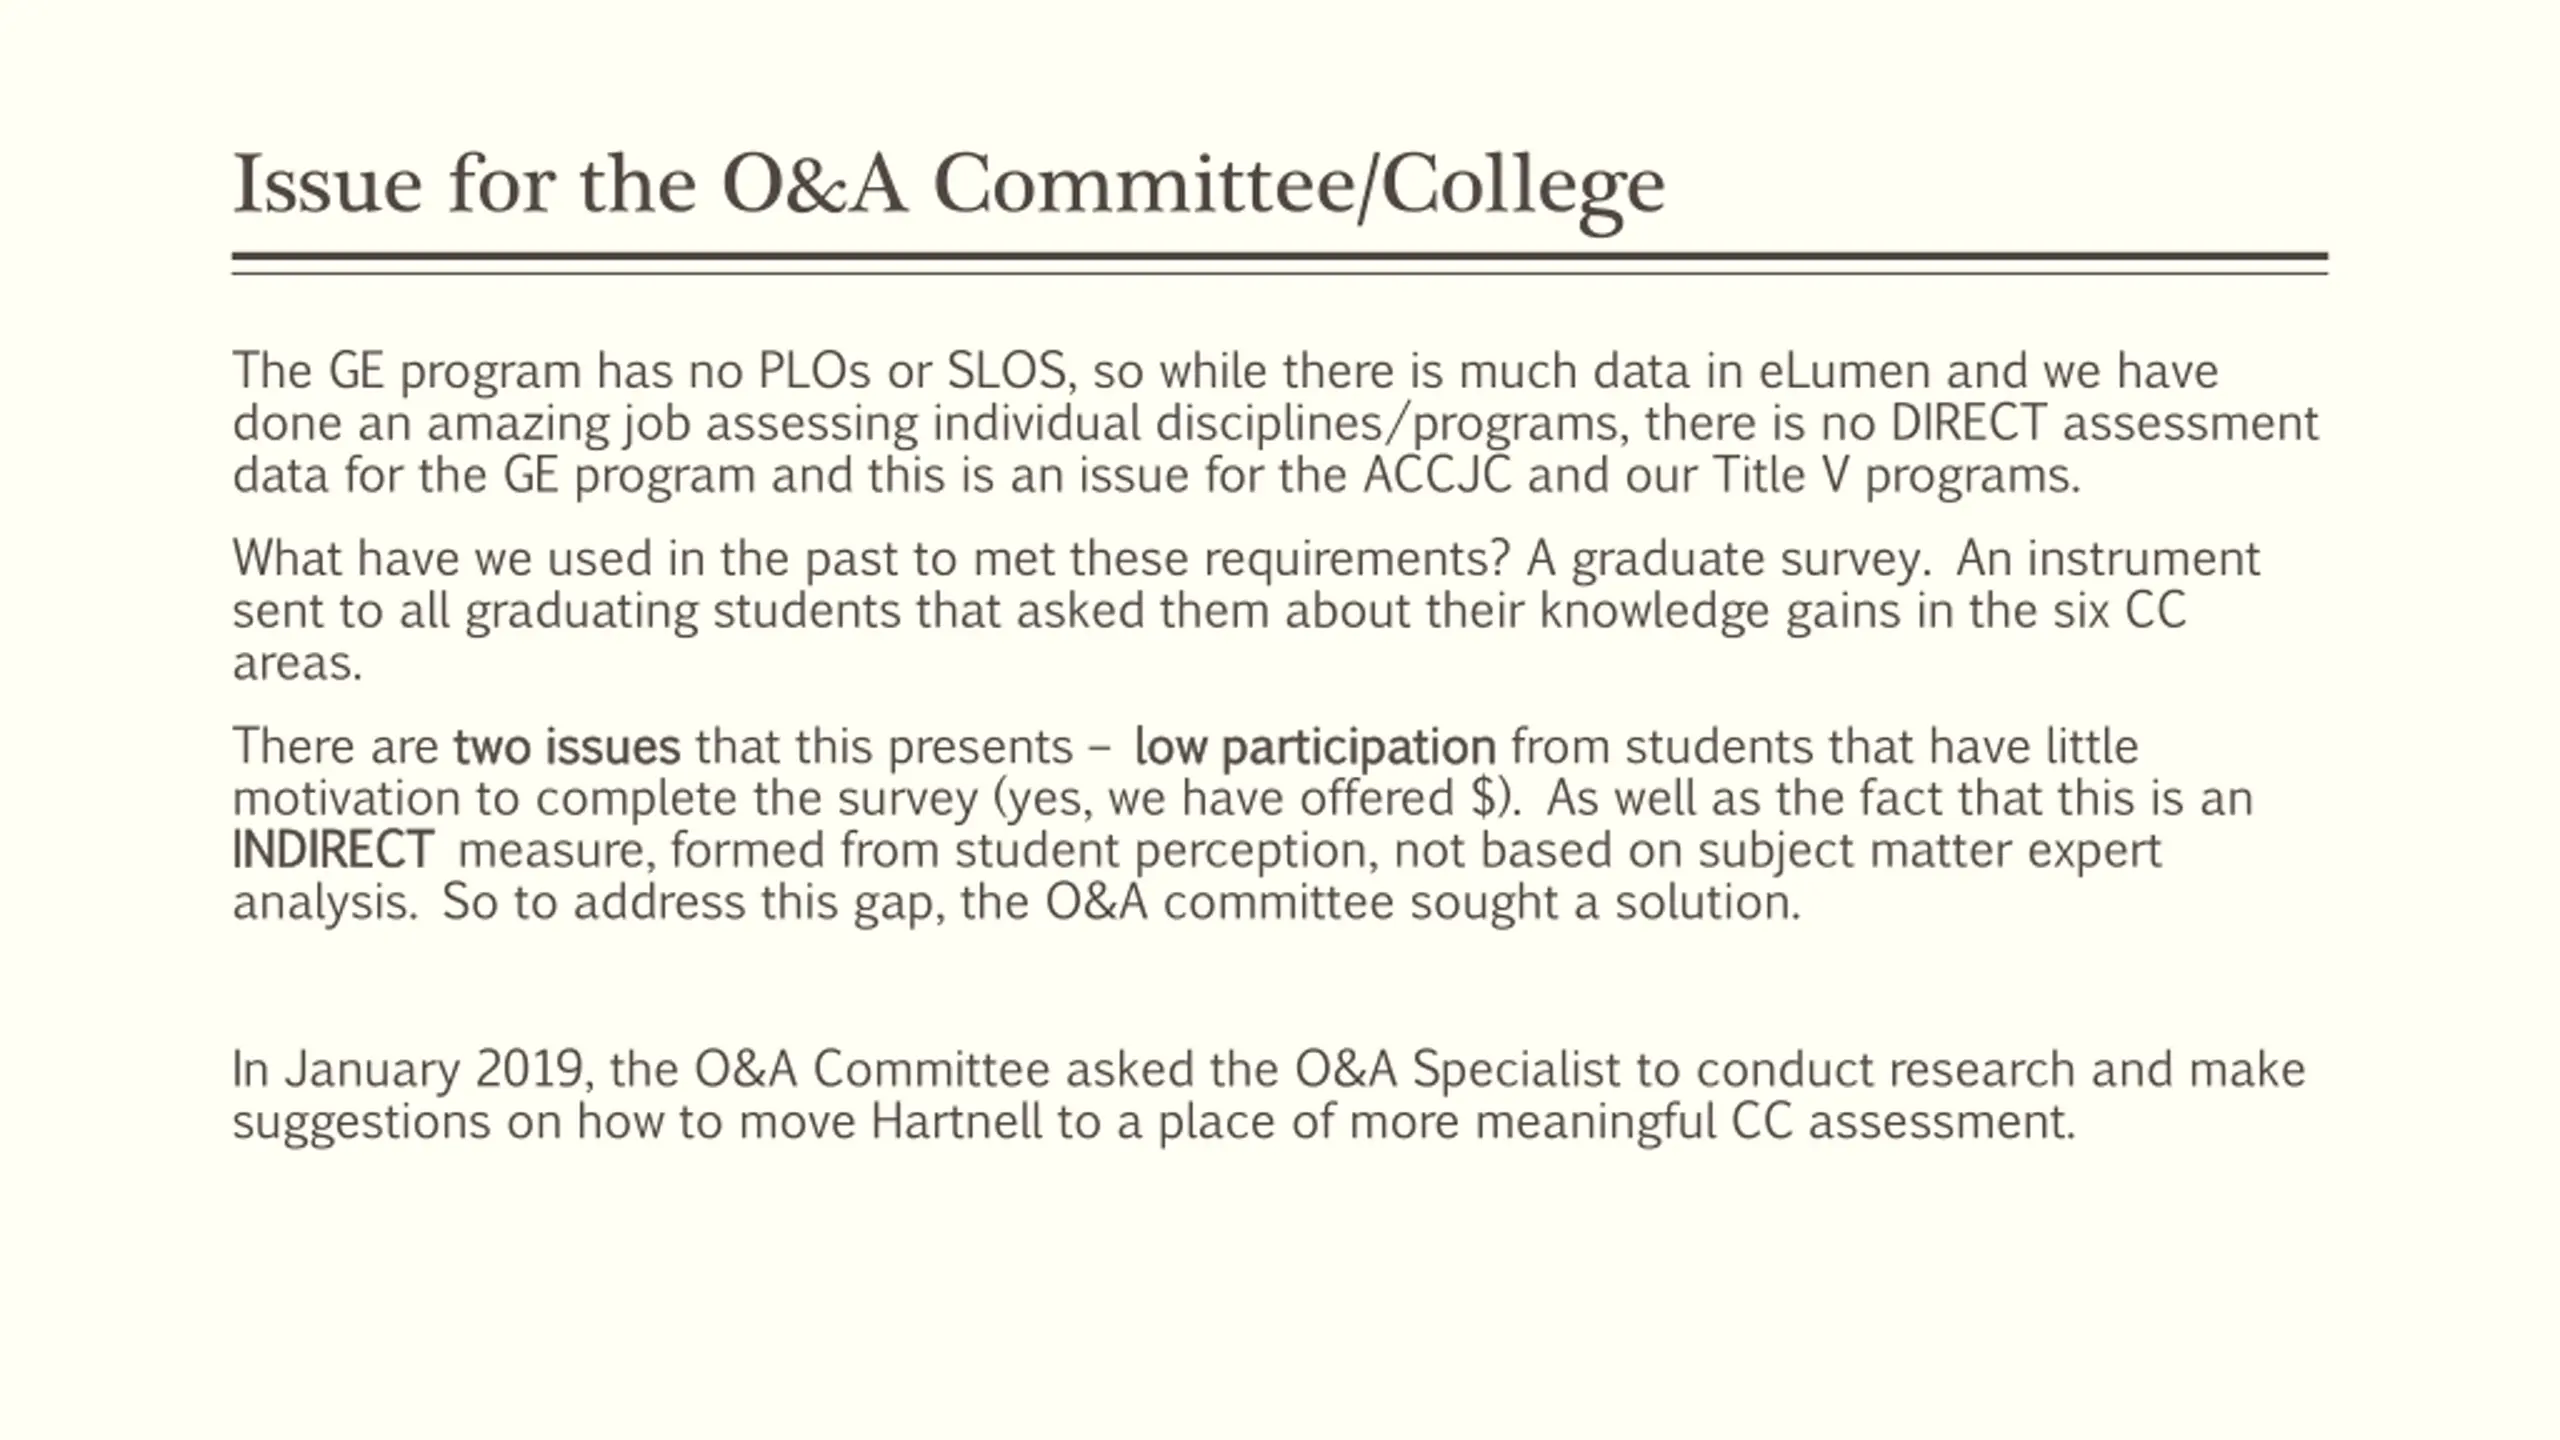Click the bold phrase 'low participation'

[1314, 747]
